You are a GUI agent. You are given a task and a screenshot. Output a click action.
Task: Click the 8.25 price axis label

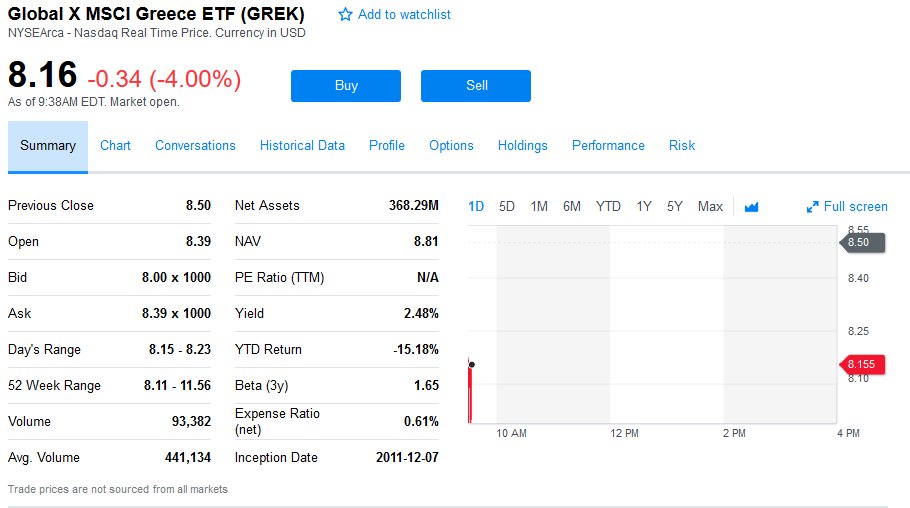(858, 331)
